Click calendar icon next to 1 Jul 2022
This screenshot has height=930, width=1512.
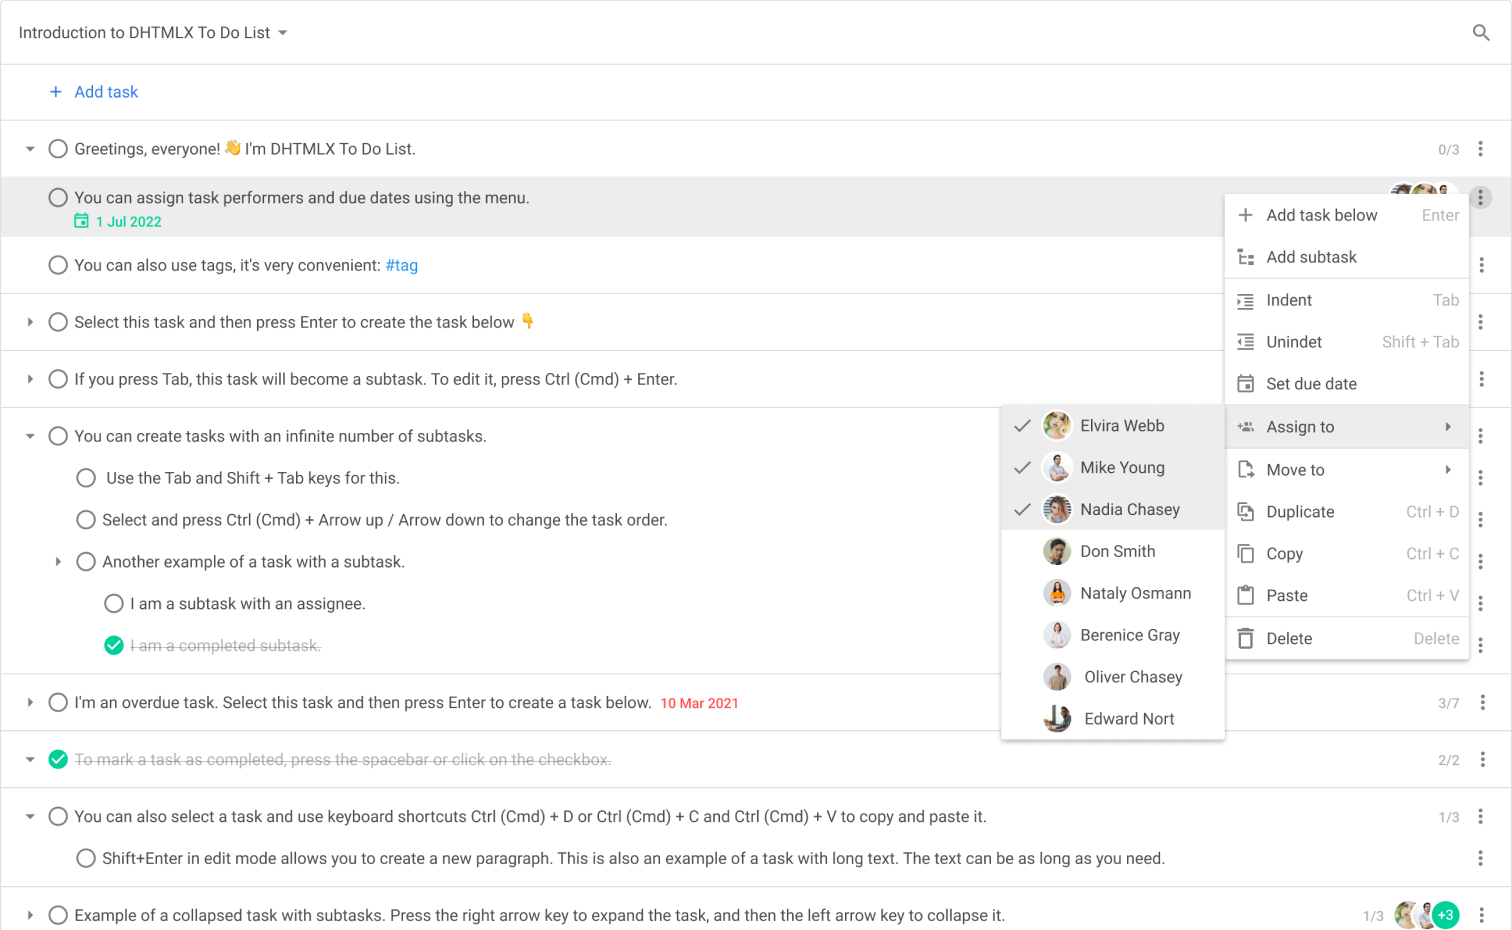click(x=81, y=221)
